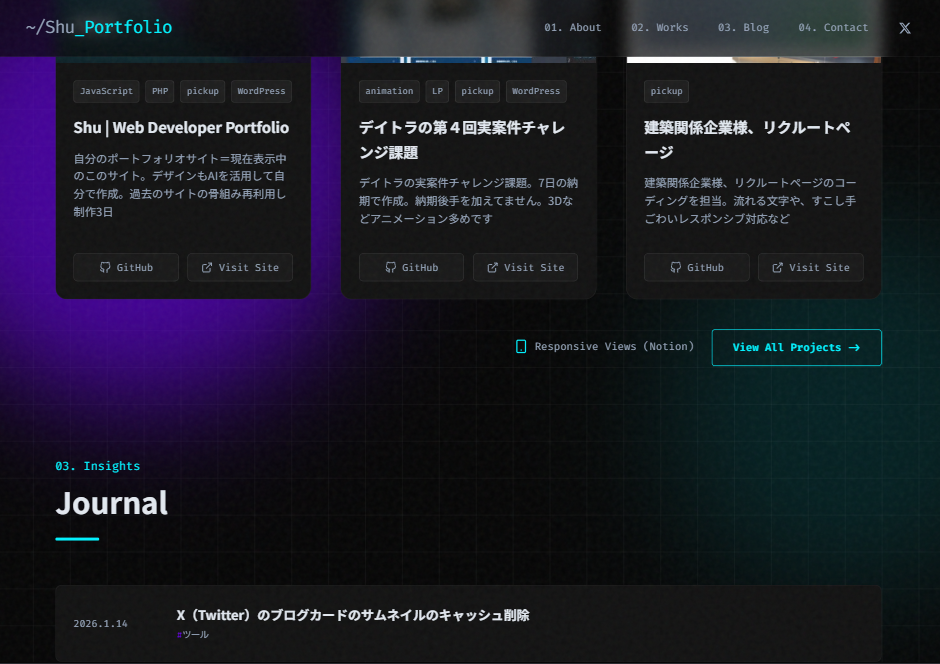
Task: Toggle the animation tag on the デイトラ card
Action: (389, 91)
